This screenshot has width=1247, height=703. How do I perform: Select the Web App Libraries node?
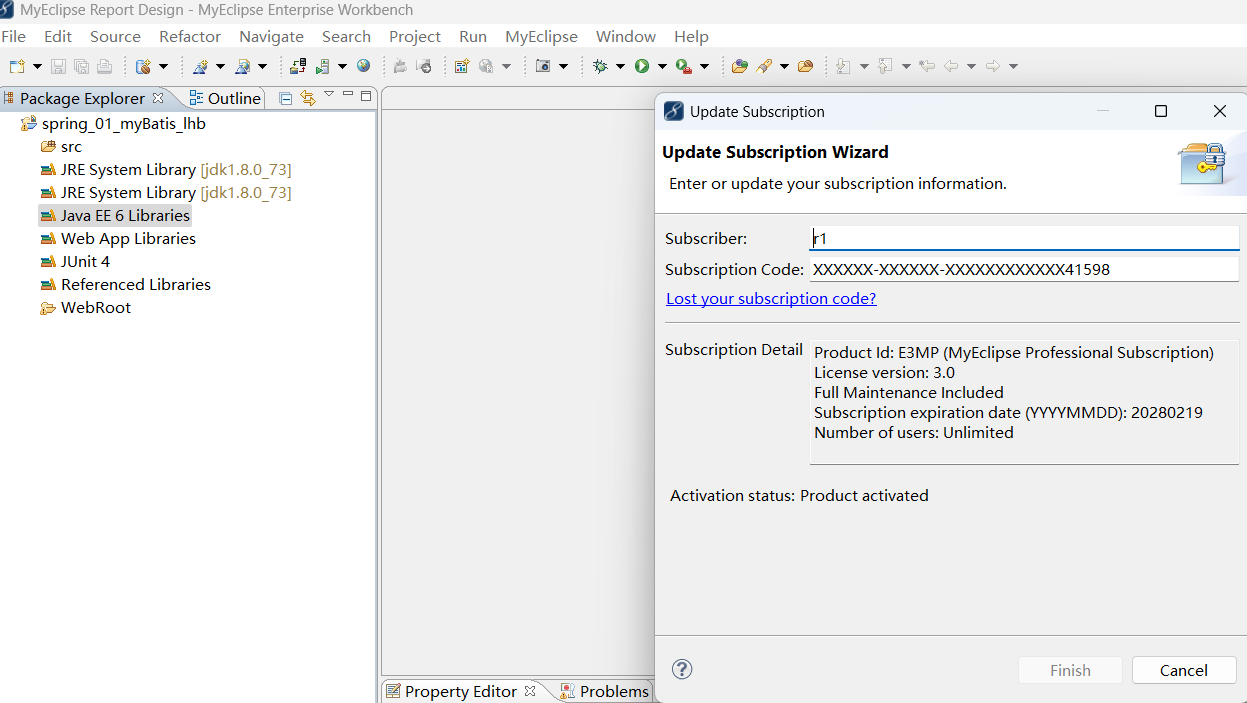coord(118,239)
